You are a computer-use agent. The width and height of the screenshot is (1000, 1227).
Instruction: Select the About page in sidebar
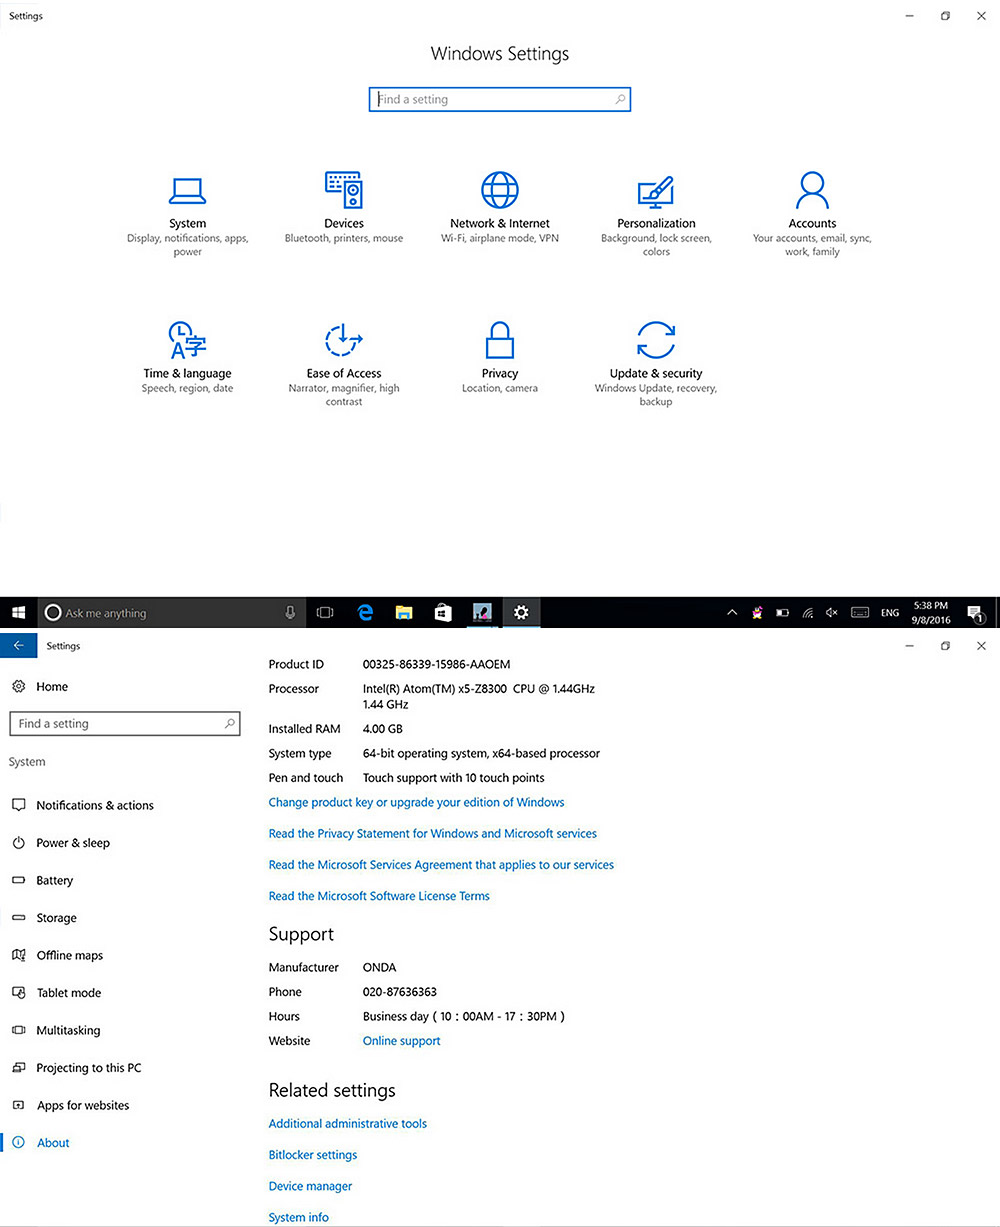(53, 1143)
